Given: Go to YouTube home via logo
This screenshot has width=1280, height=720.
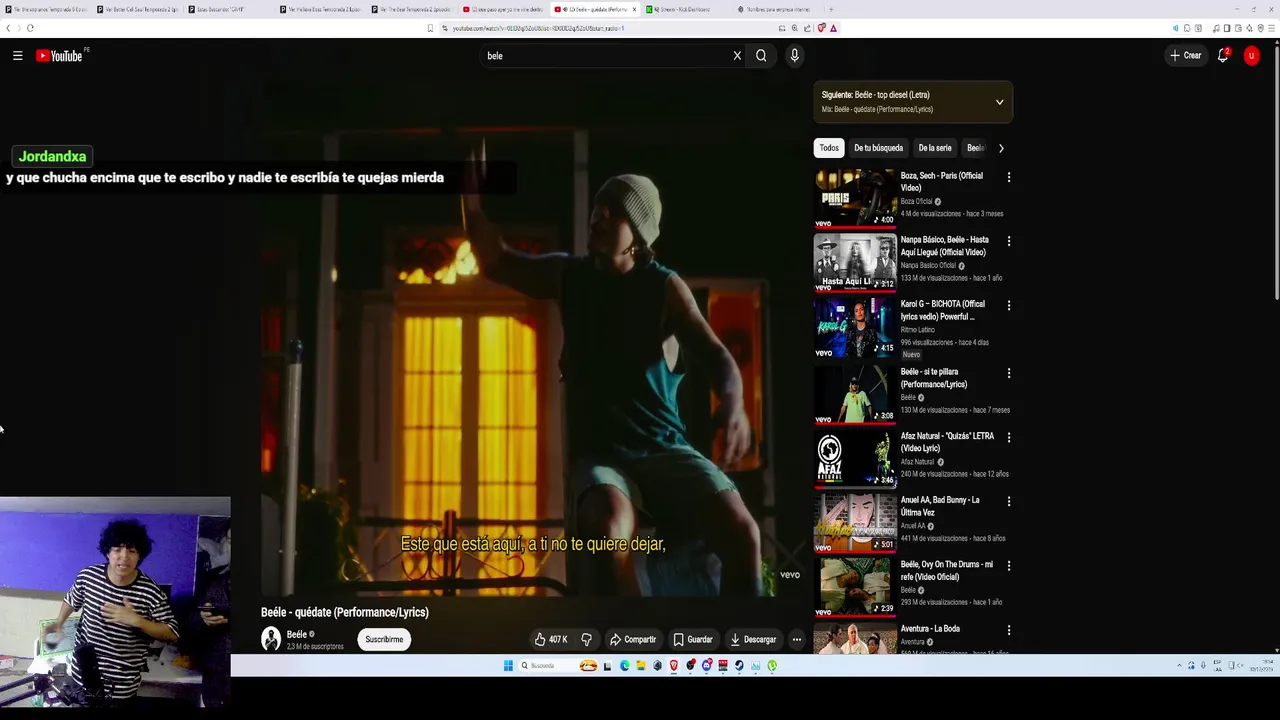Looking at the screenshot, I should [x=61, y=56].
